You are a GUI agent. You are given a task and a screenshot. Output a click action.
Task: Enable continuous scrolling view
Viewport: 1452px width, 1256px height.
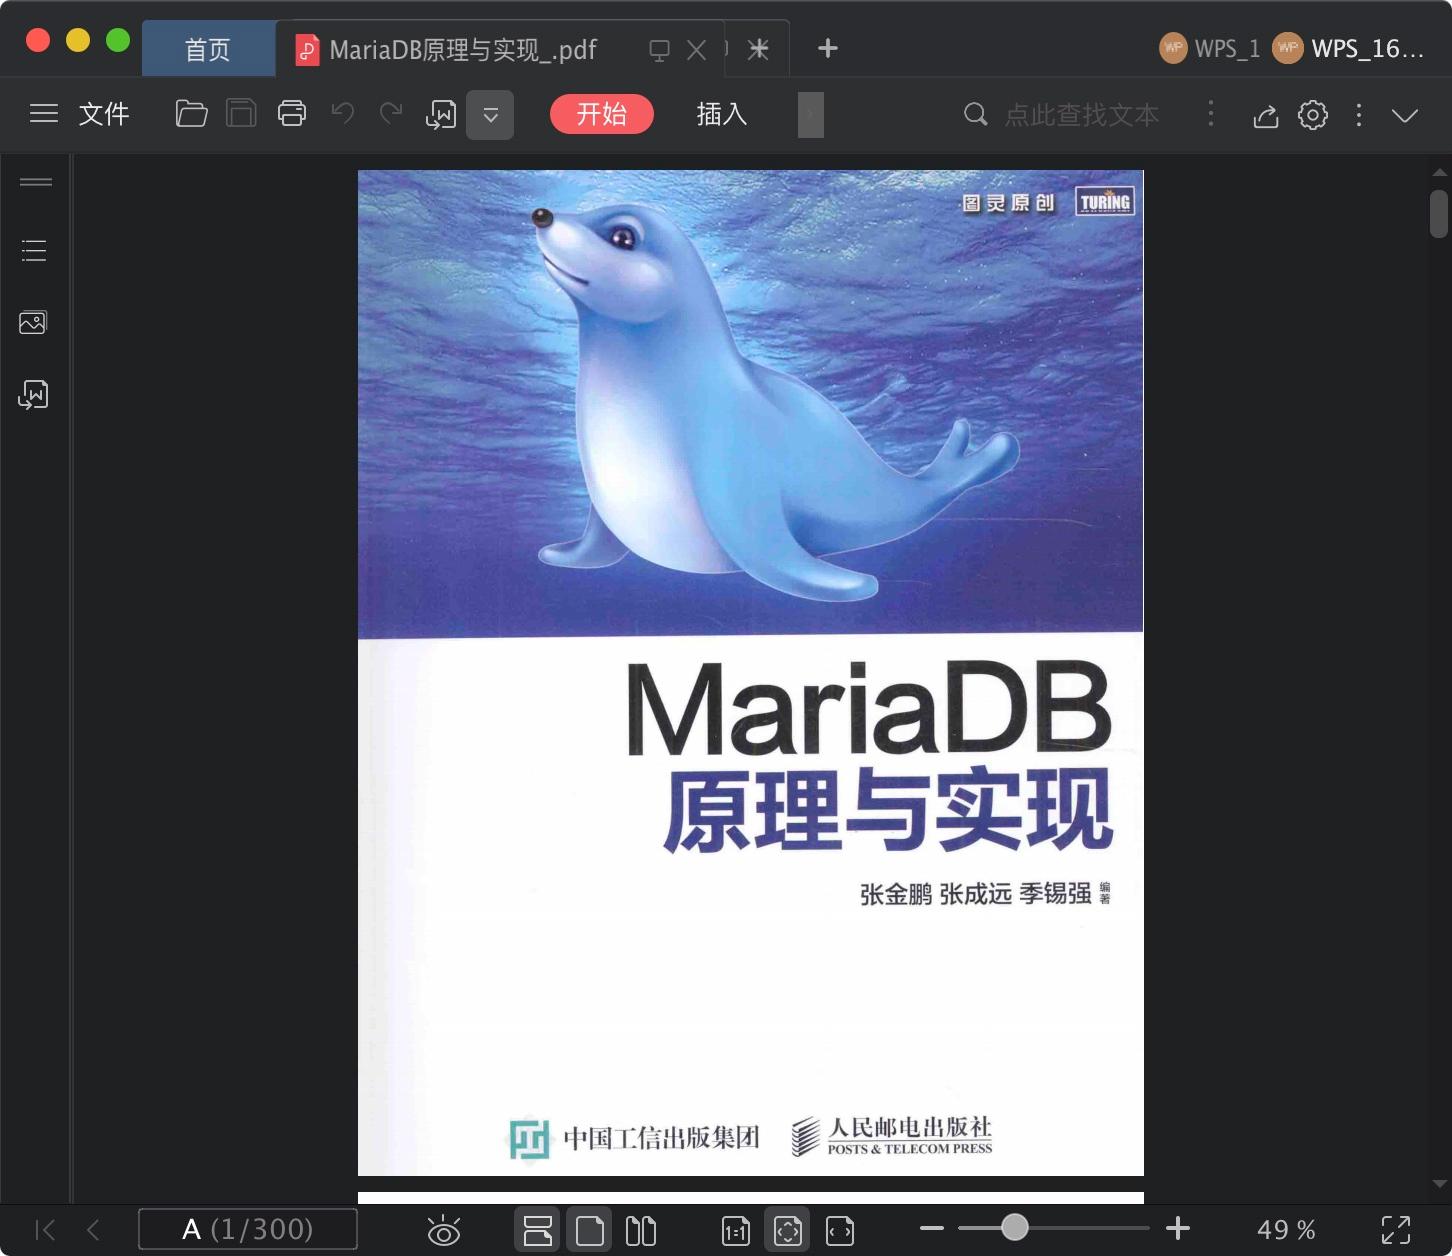click(x=538, y=1230)
